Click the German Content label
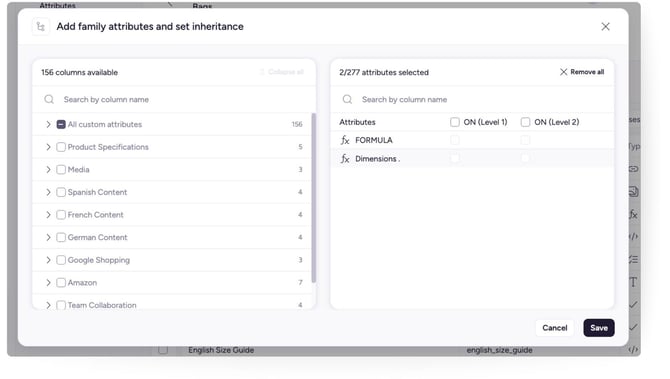670x379 pixels. [97, 238]
